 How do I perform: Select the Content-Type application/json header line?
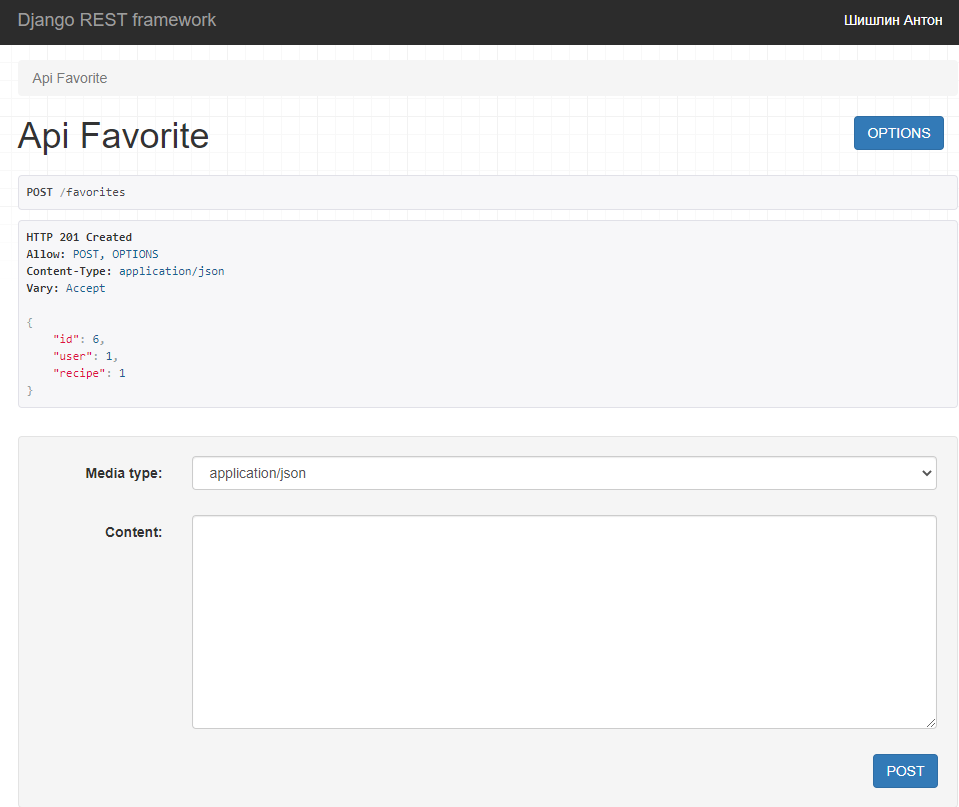pyautogui.click(x=125, y=271)
